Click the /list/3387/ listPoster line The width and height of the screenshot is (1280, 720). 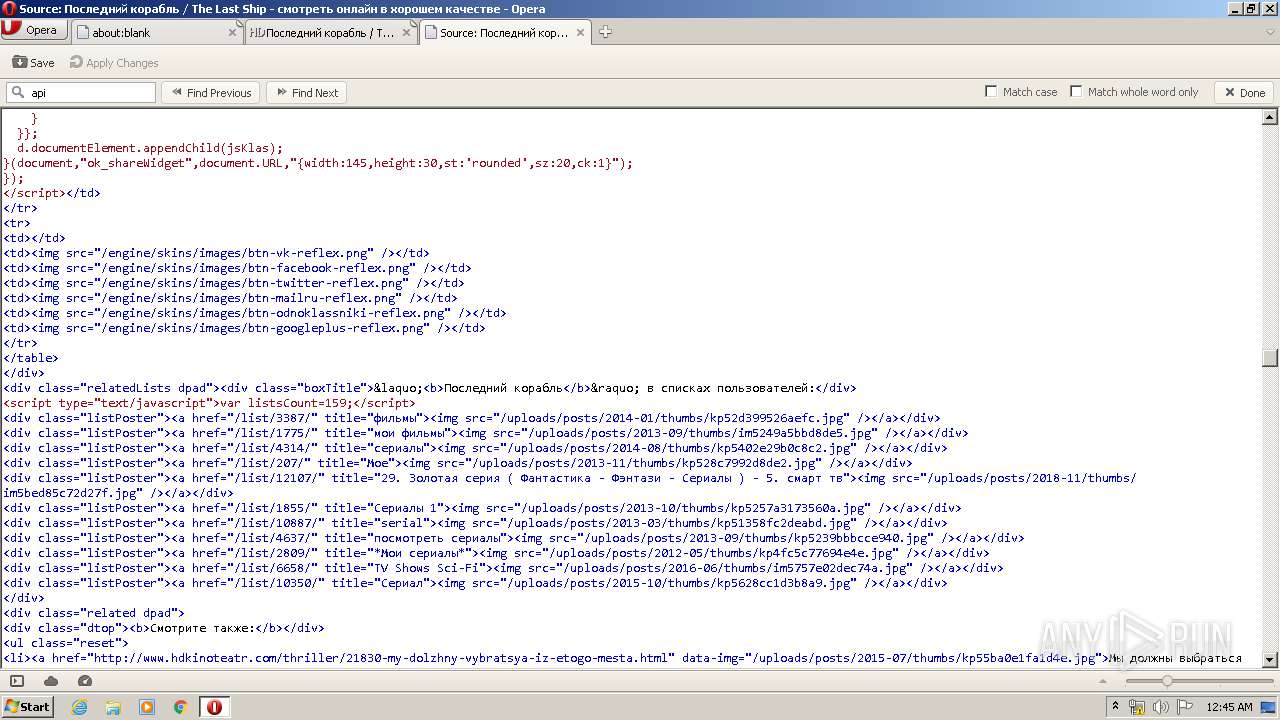pyautogui.click(x=472, y=418)
